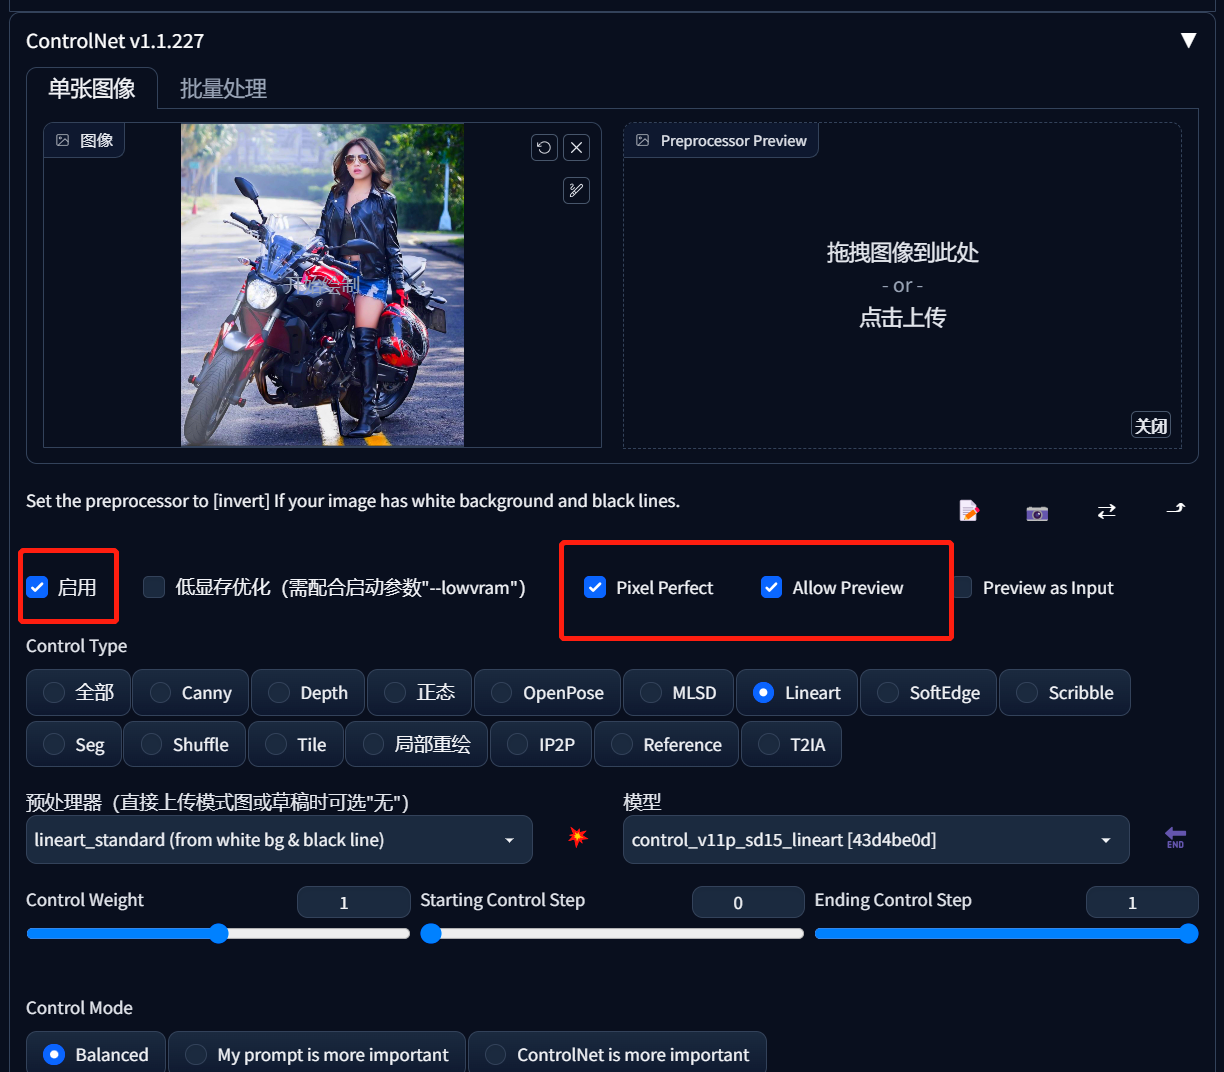Click the Preprocessor Preview image icon
This screenshot has width=1224, height=1072.
pos(643,141)
